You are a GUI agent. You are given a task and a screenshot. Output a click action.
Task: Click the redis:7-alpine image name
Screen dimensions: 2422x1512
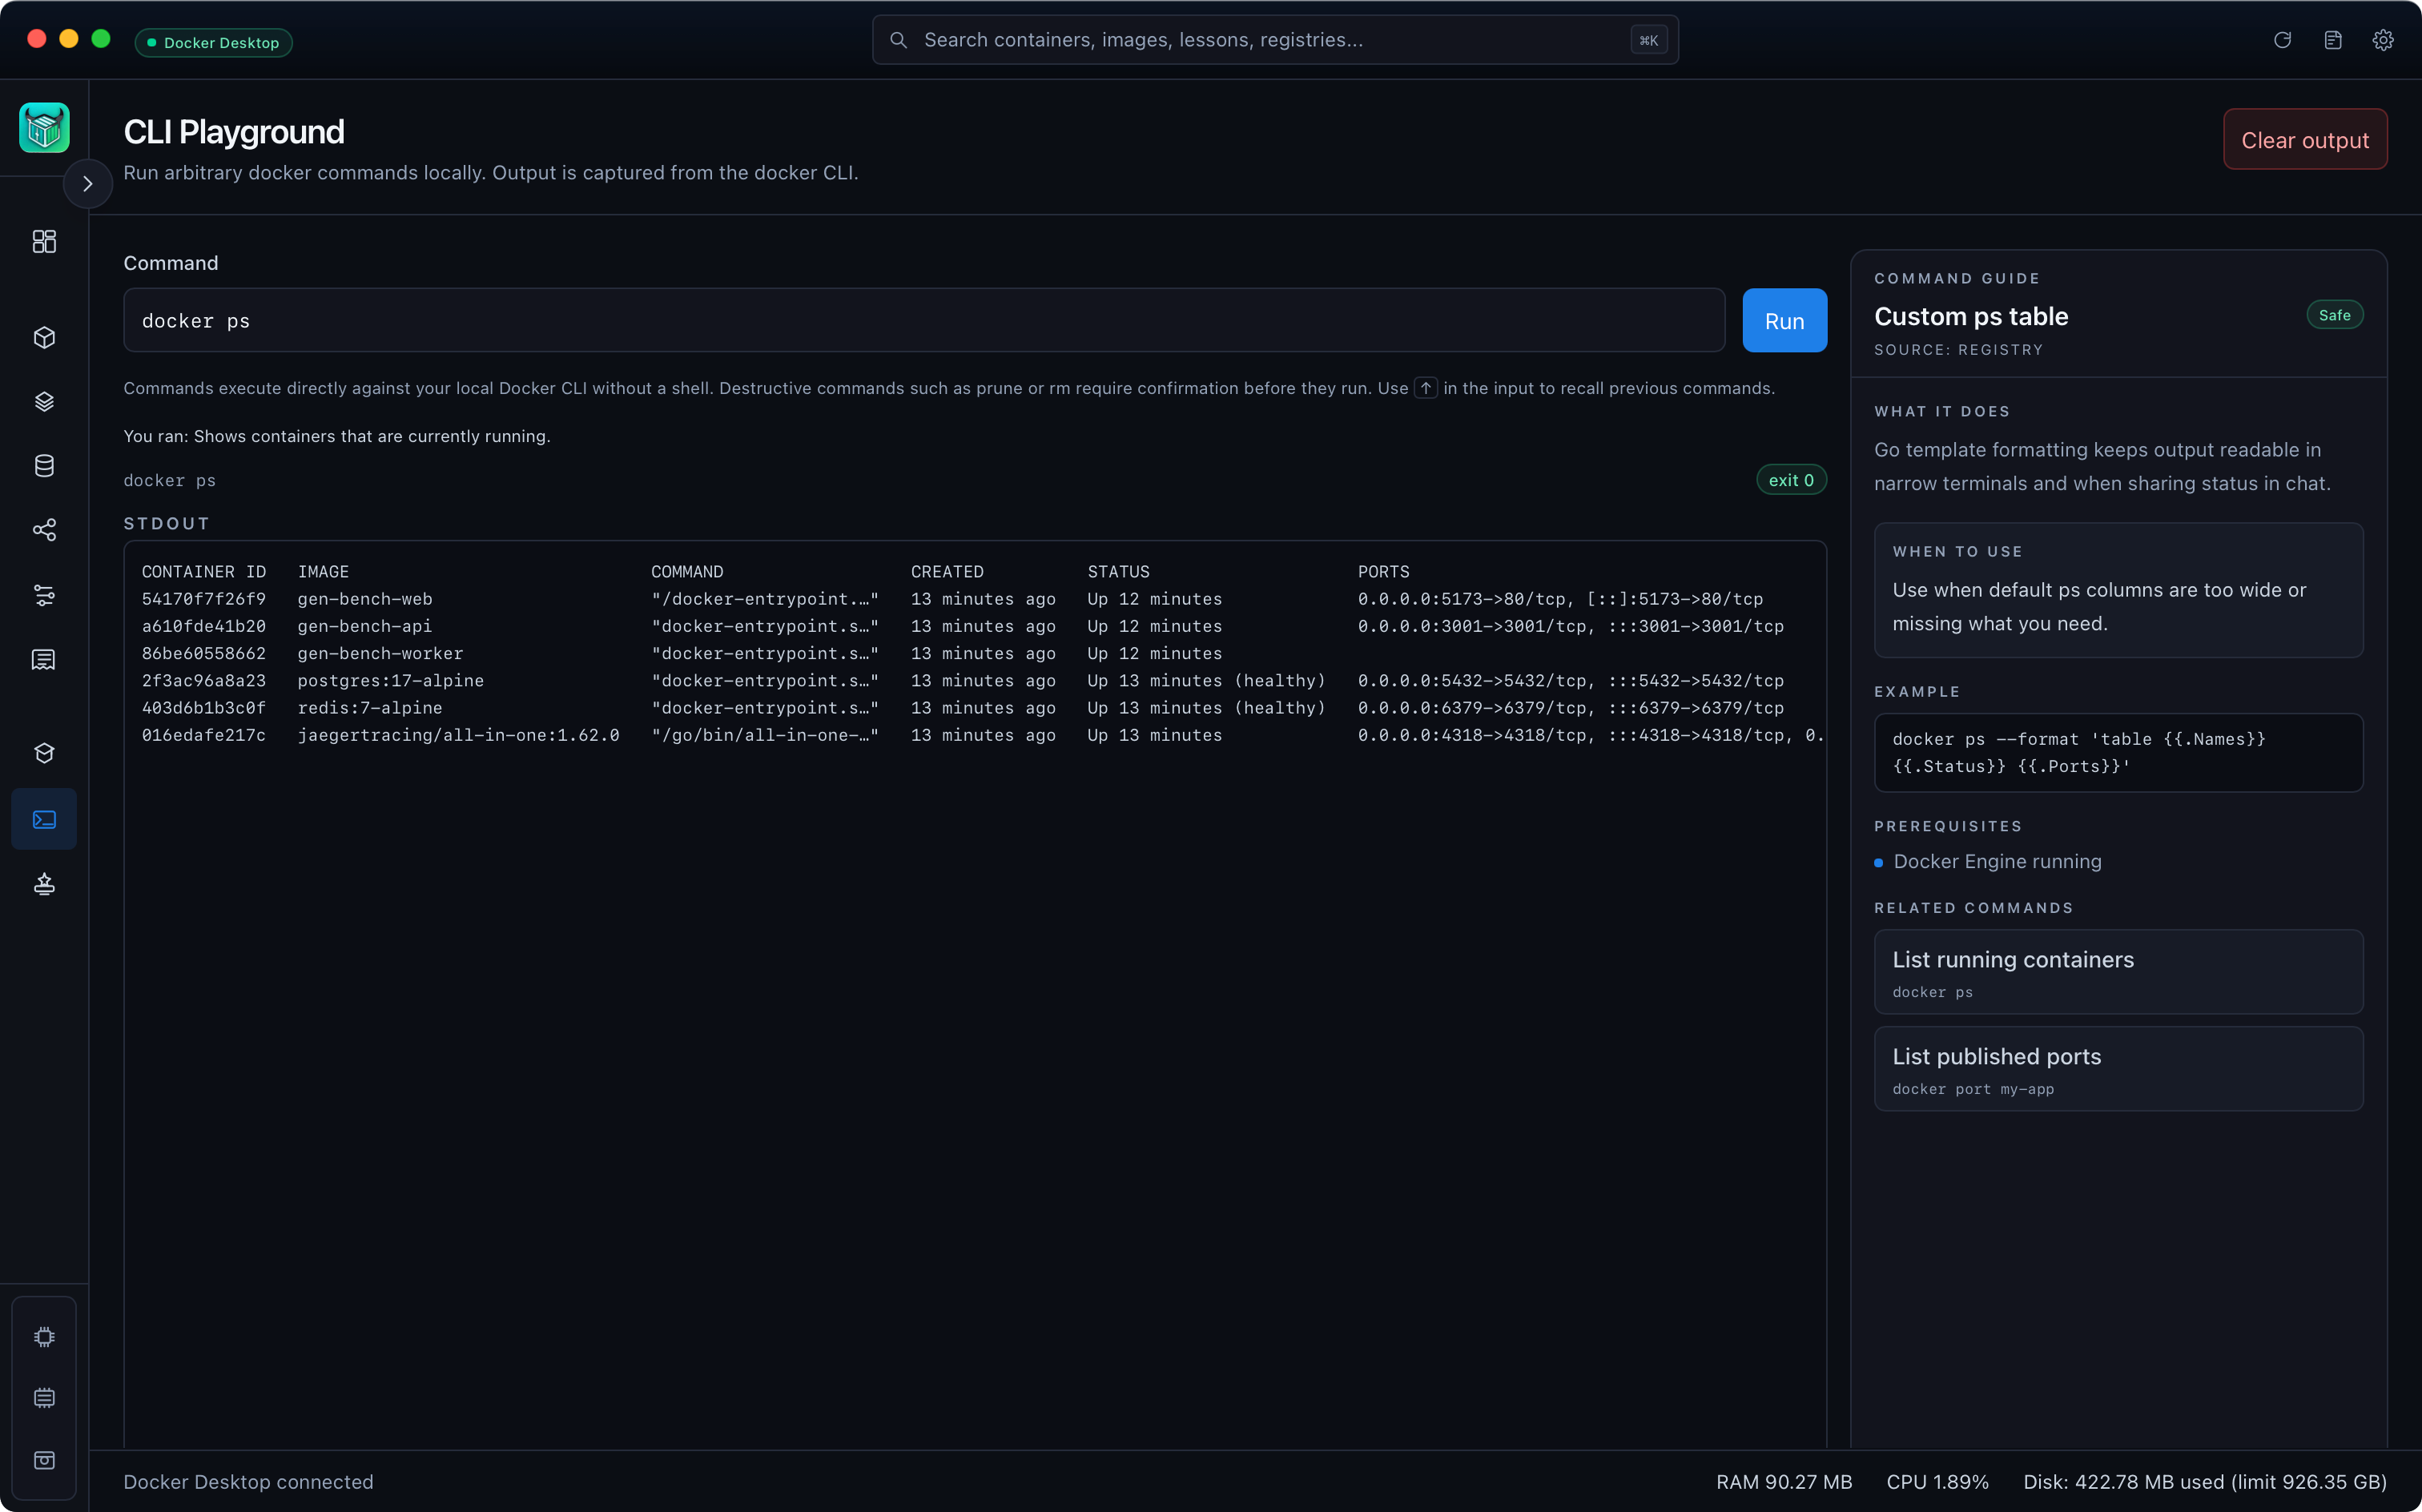point(370,708)
